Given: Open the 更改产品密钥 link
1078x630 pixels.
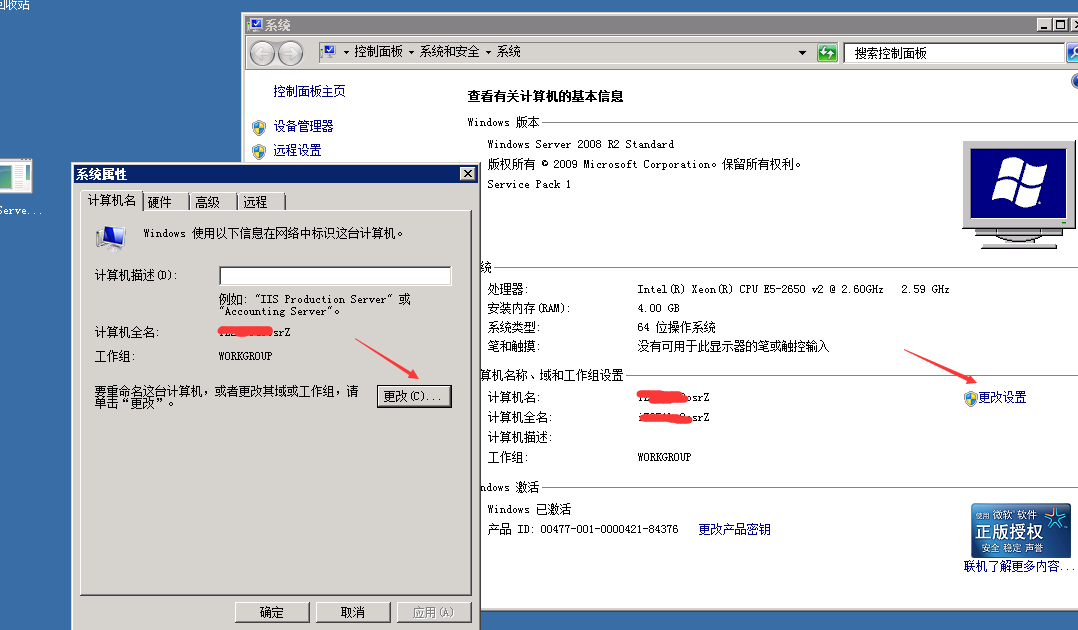Looking at the screenshot, I should pyautogui.click(x=734, y=529).
